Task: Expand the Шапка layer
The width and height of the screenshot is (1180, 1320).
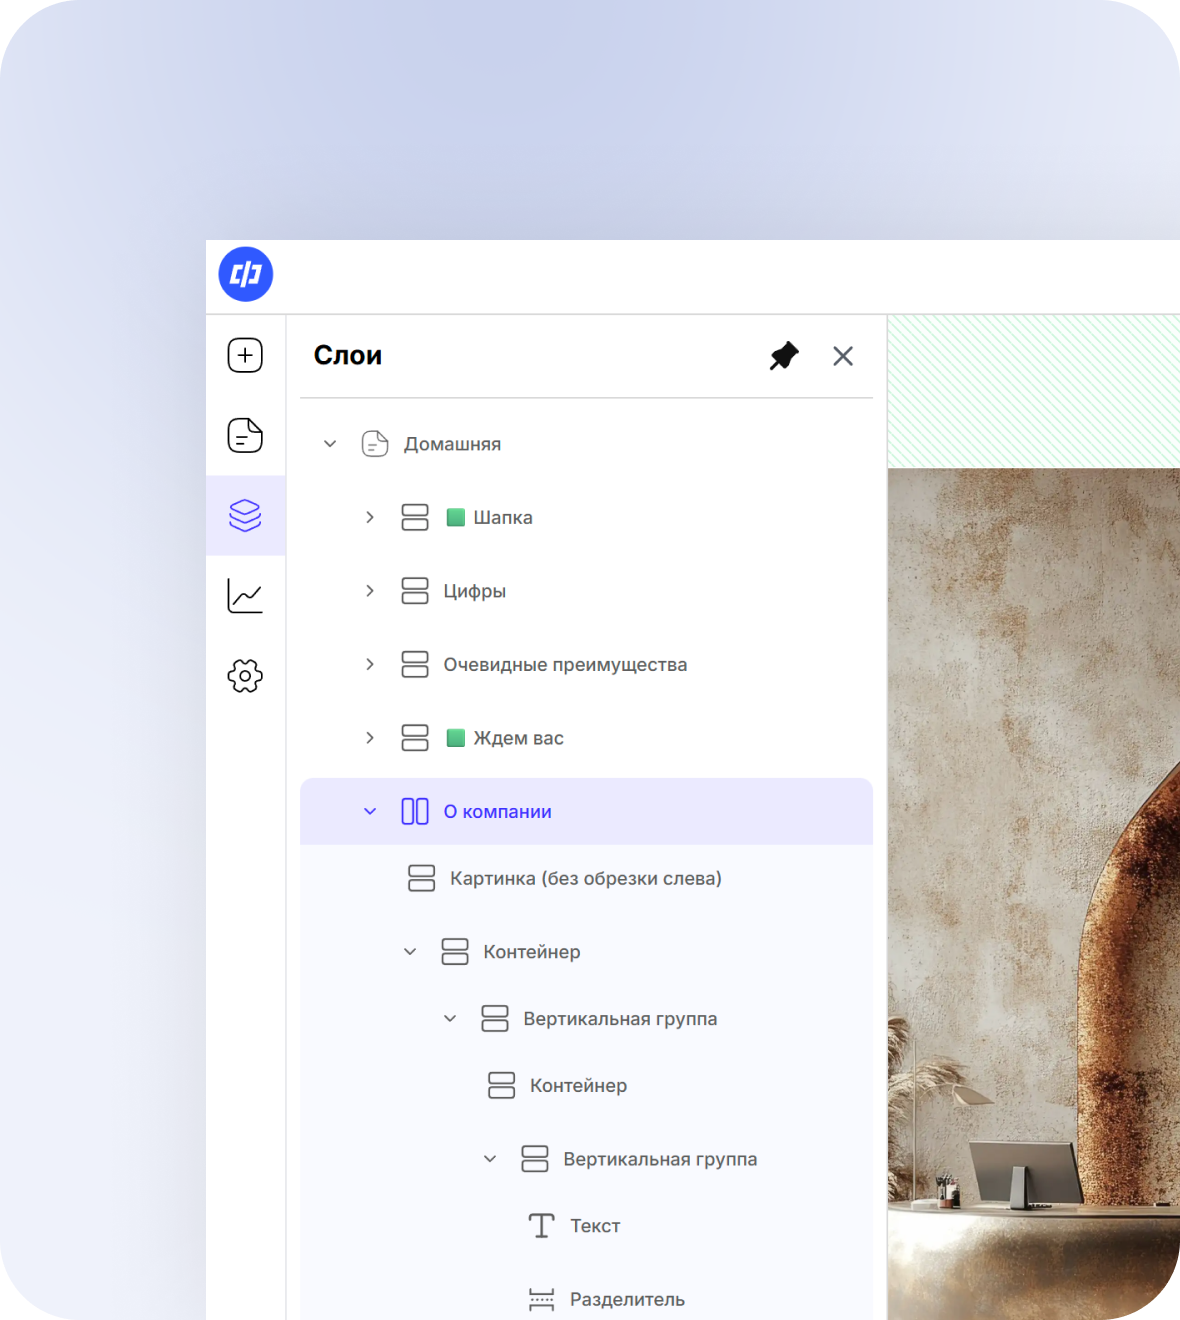Action: point(370,517)
